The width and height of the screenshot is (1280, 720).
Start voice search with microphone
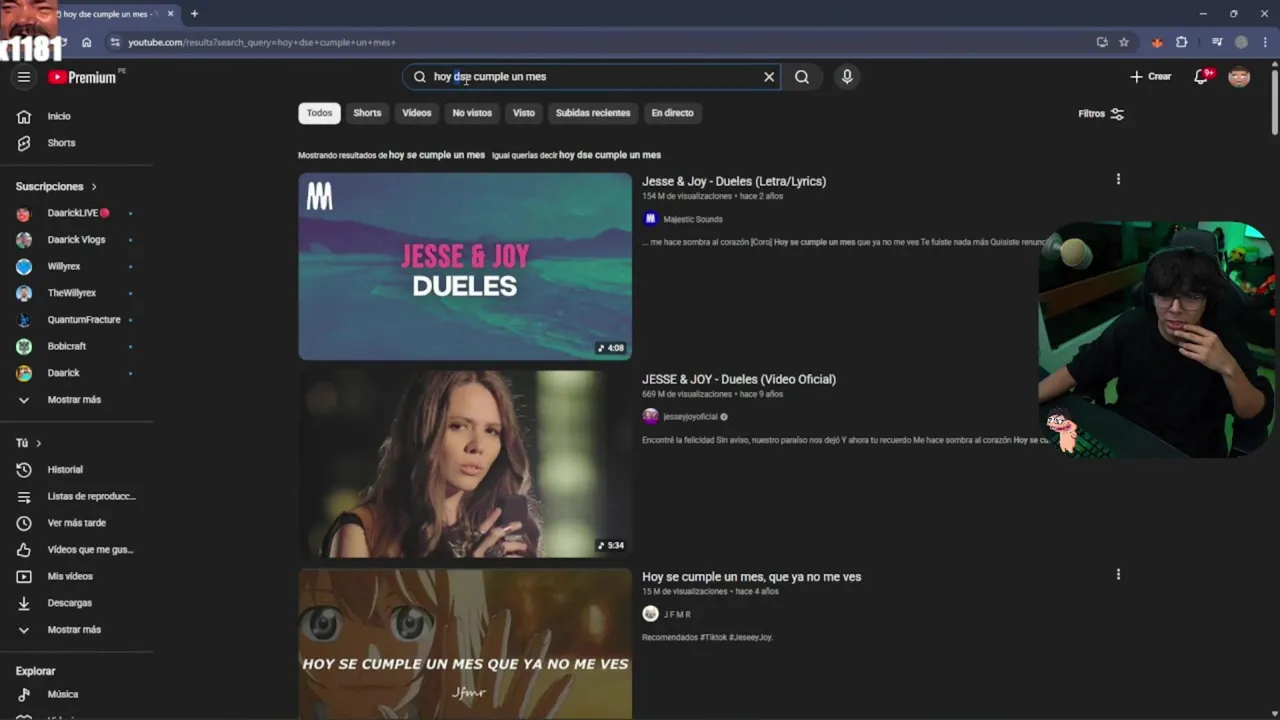[x=847, y=77]
